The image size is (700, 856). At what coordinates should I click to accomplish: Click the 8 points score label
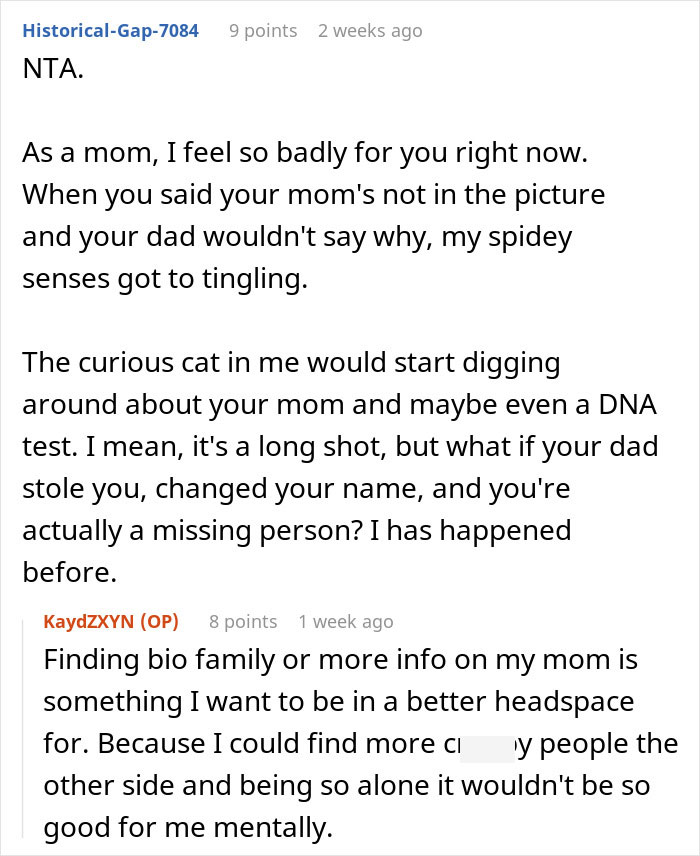[243, 622]
